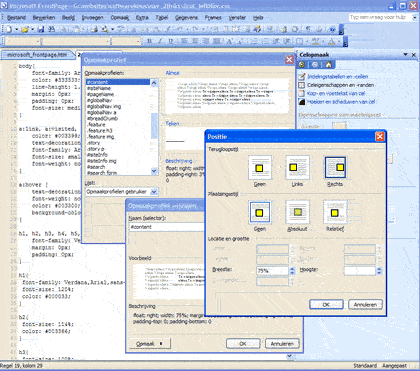The image size is (420, 371).
Task: Click the Align Left icon
Action: [x=184, y=41]
